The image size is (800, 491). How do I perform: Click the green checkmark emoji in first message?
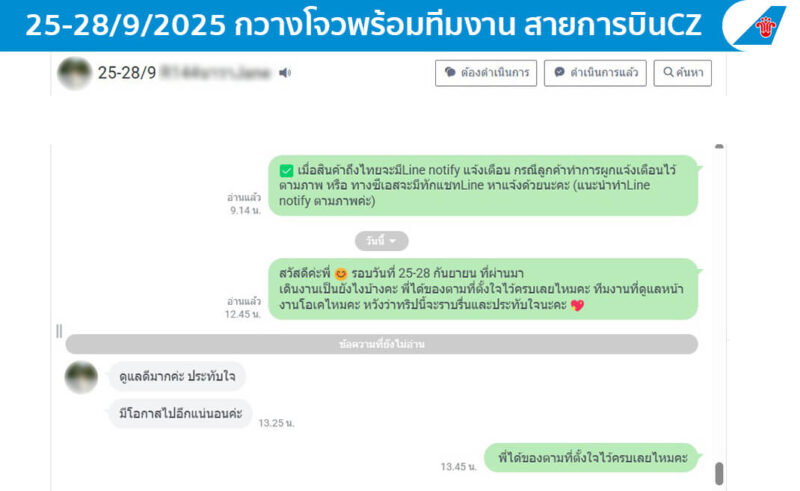click(x=286, y=170)
